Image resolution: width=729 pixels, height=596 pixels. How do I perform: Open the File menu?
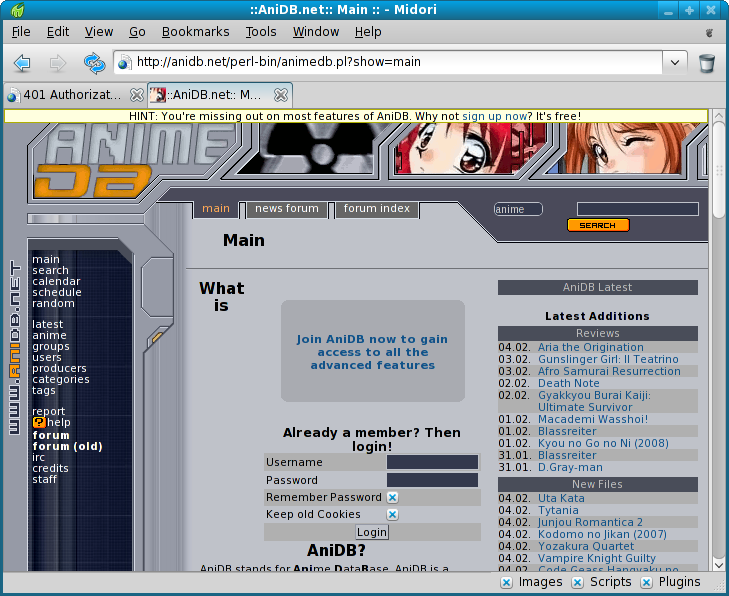click(21, 32)
